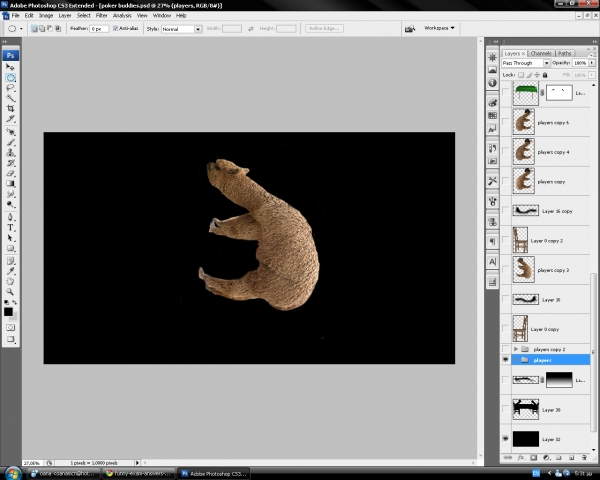Select the History Brush tool
This screenshot has height=480, width=600.
10,163
